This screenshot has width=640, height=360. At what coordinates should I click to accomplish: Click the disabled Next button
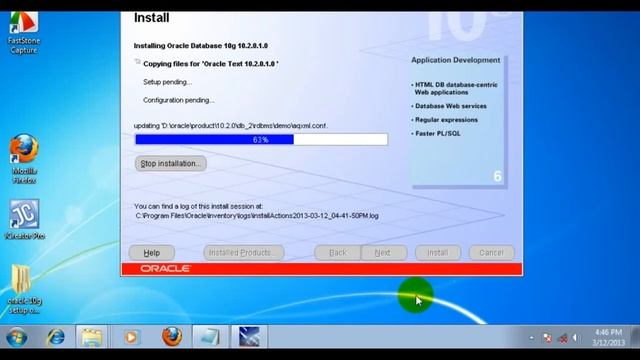[384, 253]
